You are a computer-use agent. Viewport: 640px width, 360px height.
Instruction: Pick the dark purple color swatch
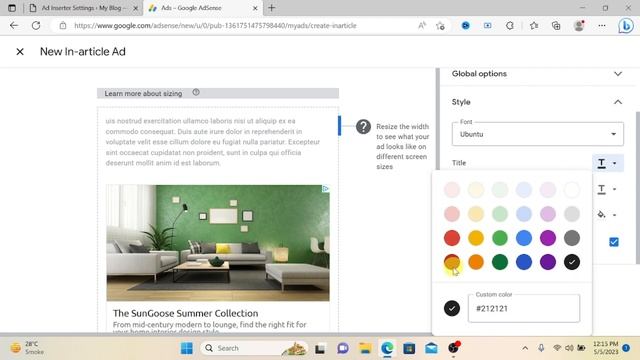pos(548,262)
